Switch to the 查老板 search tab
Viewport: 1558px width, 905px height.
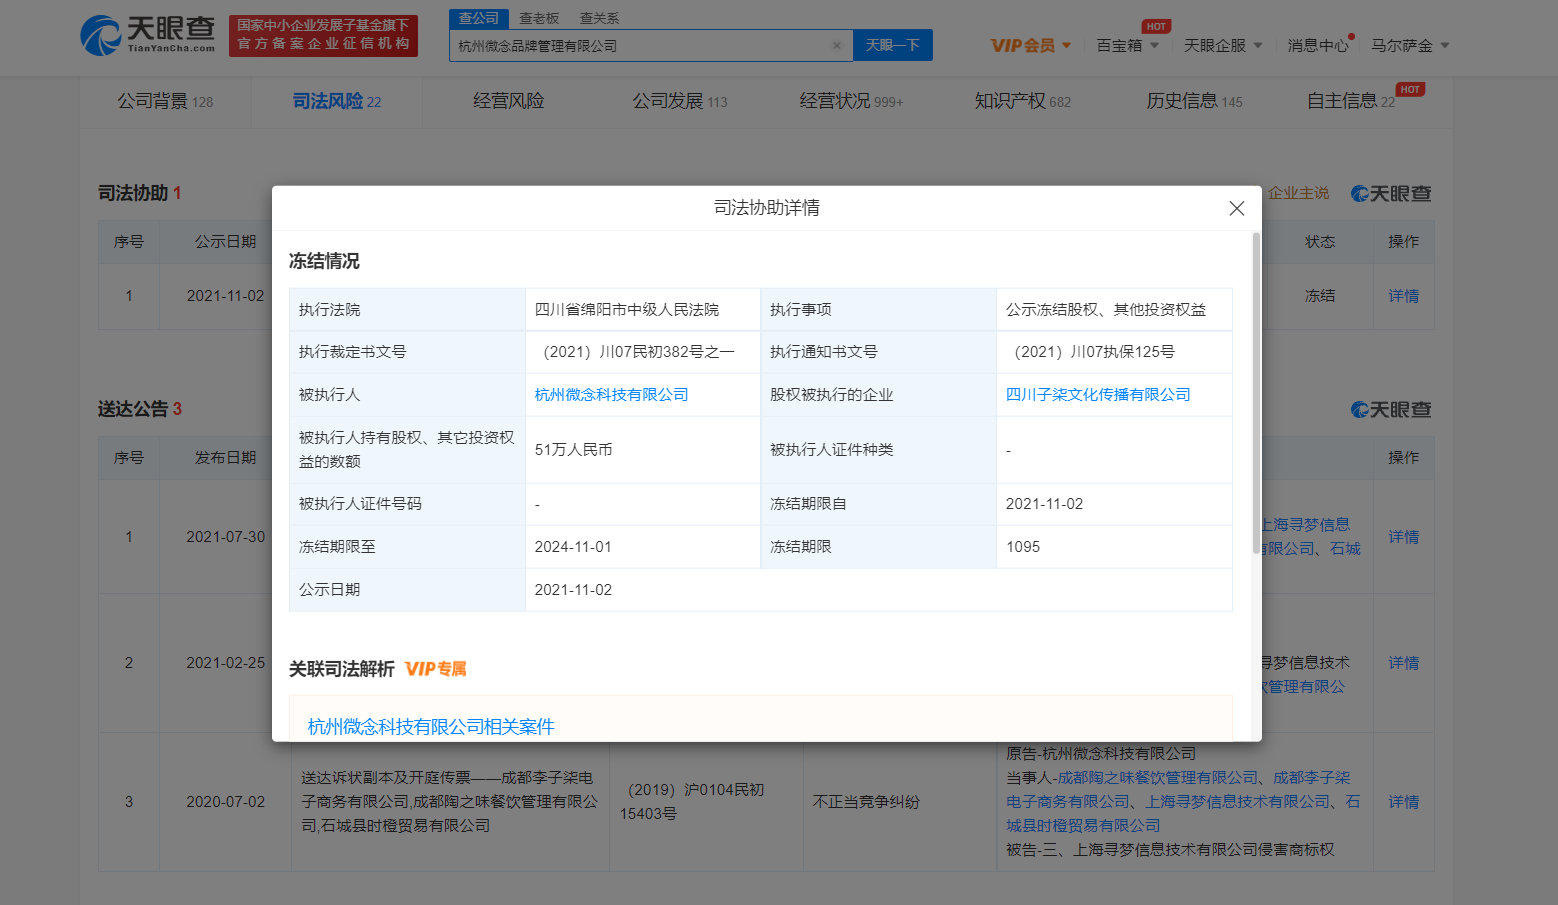point(539,18)
